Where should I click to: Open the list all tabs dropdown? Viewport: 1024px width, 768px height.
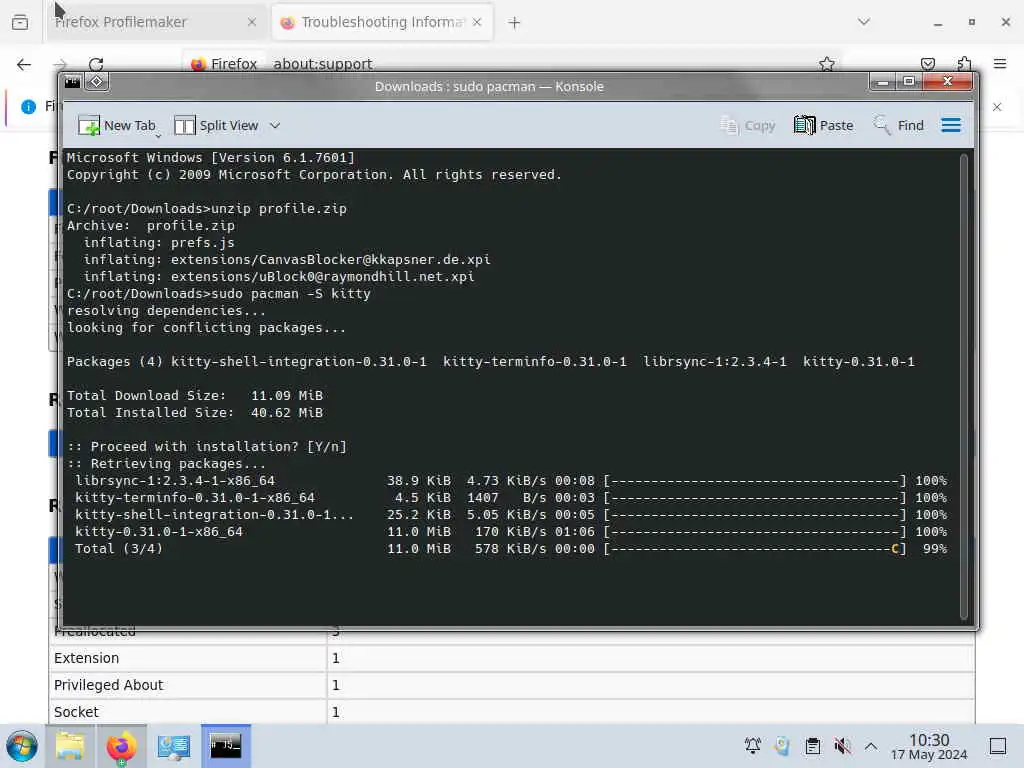[x=863, y=22]
